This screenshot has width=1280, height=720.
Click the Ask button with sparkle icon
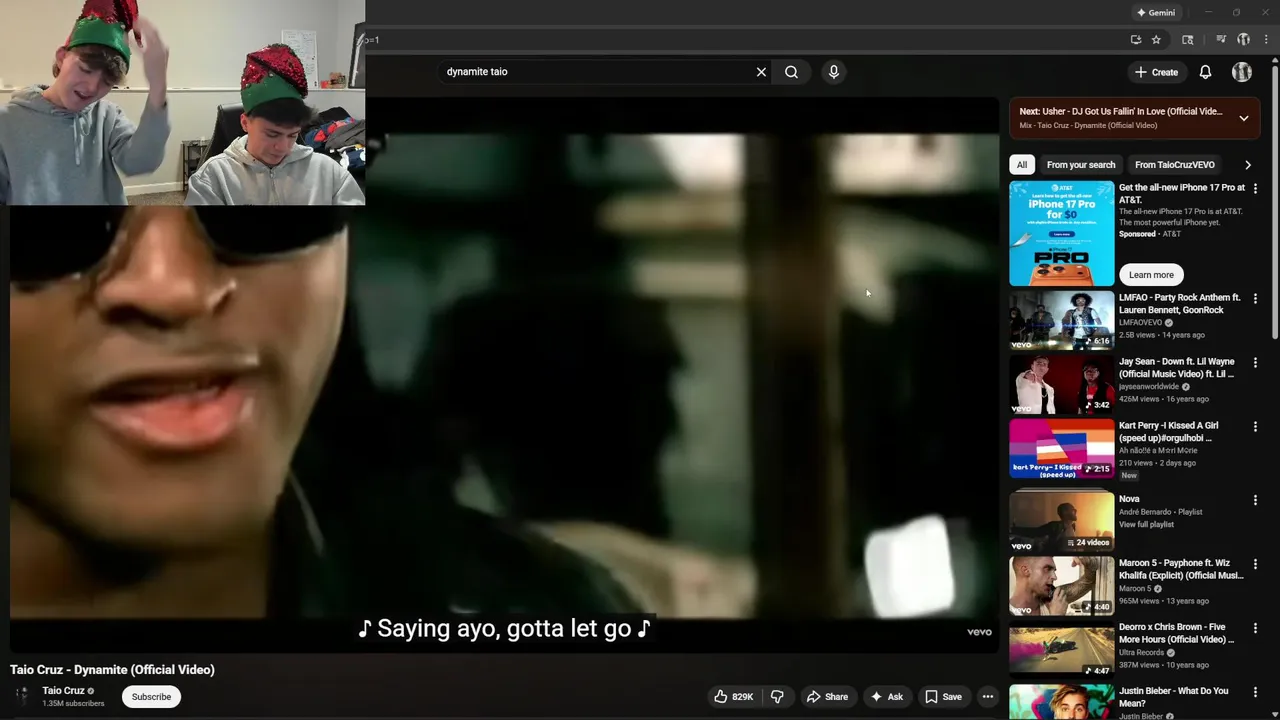click(x=887, y=697)
